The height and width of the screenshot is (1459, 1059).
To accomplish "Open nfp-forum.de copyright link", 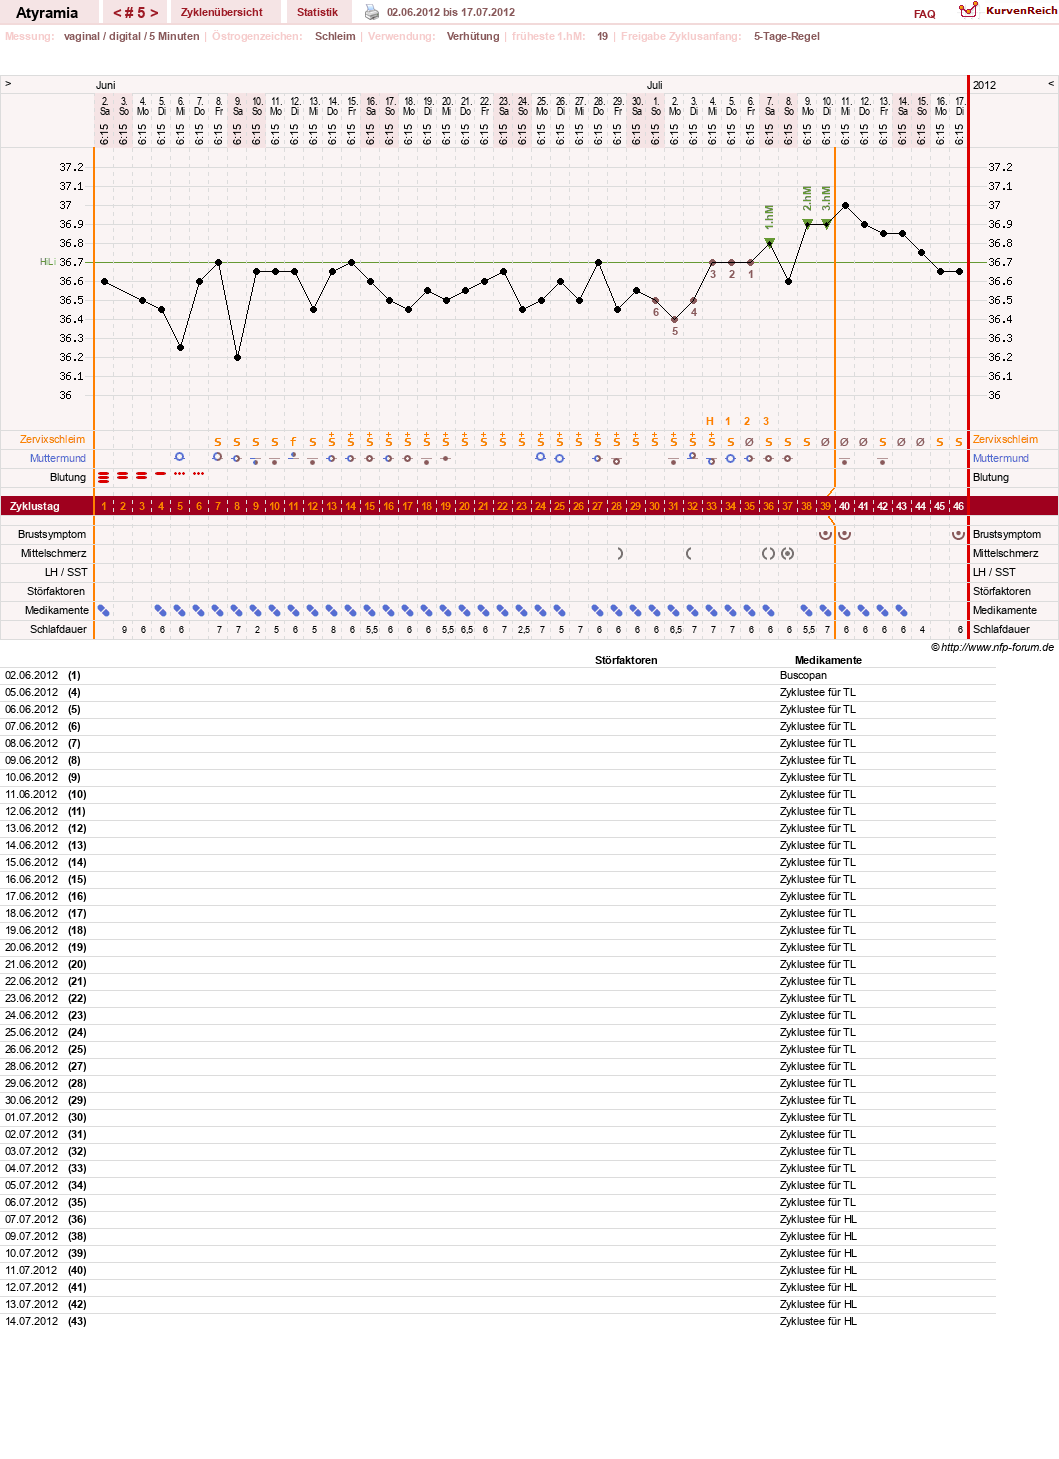I will 992,647.
